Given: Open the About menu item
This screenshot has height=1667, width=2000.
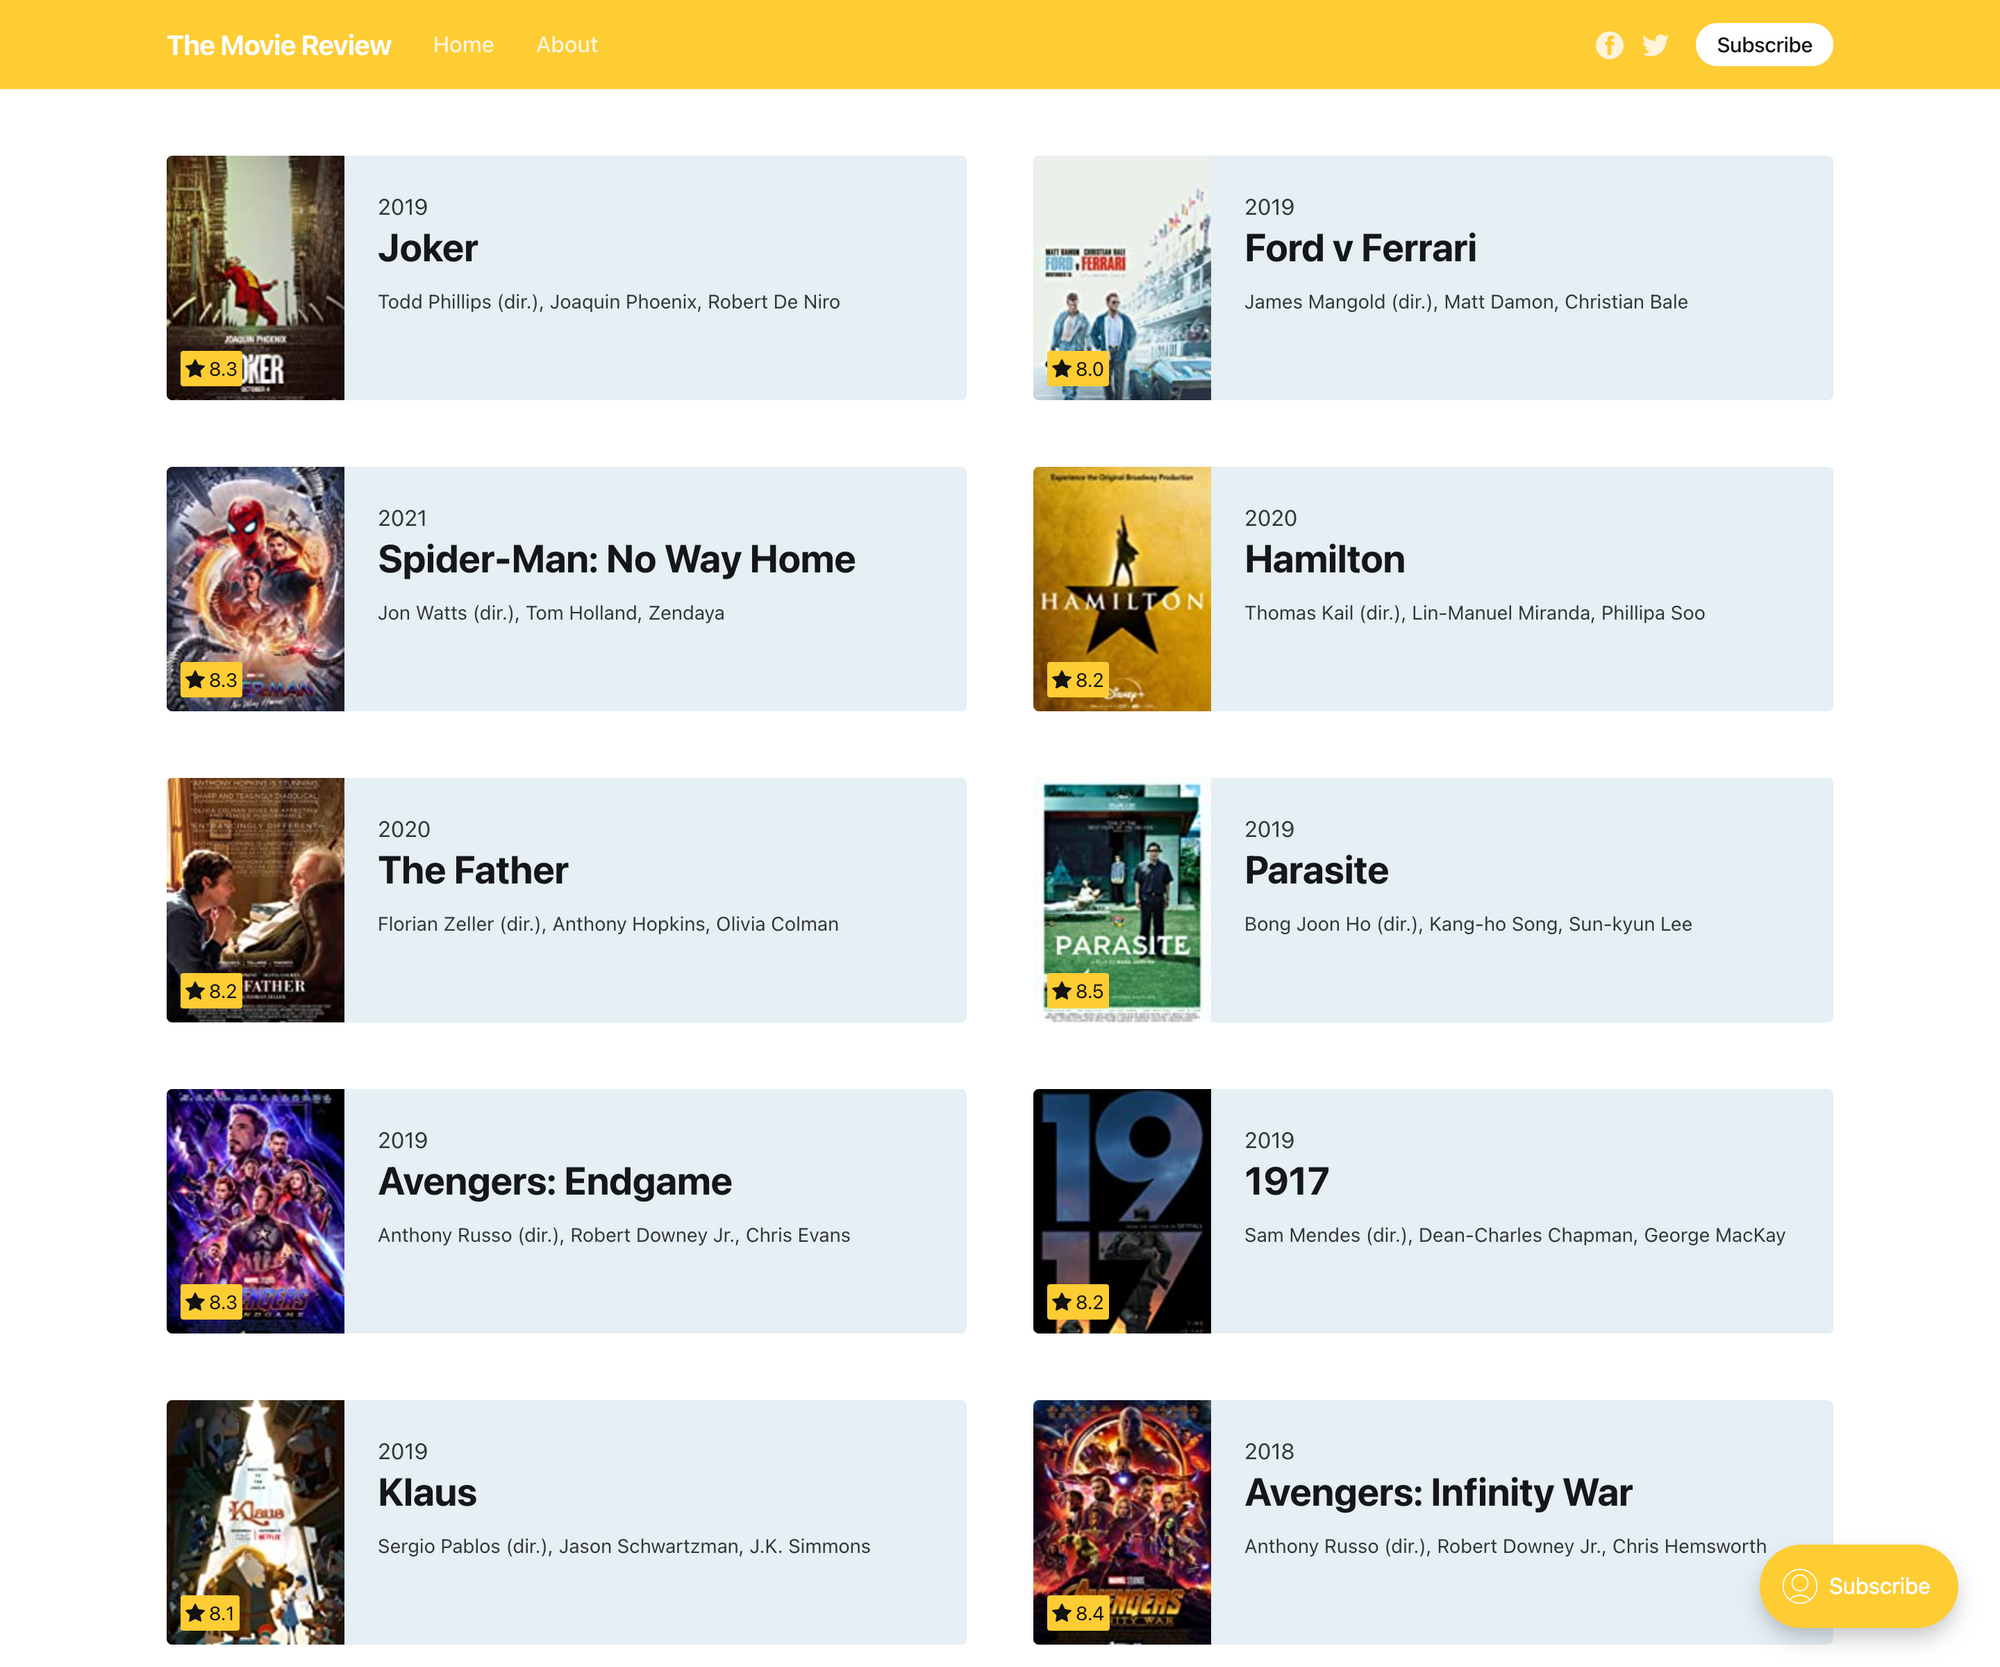Looking at the screenshot, I should [x=566, y=45].
